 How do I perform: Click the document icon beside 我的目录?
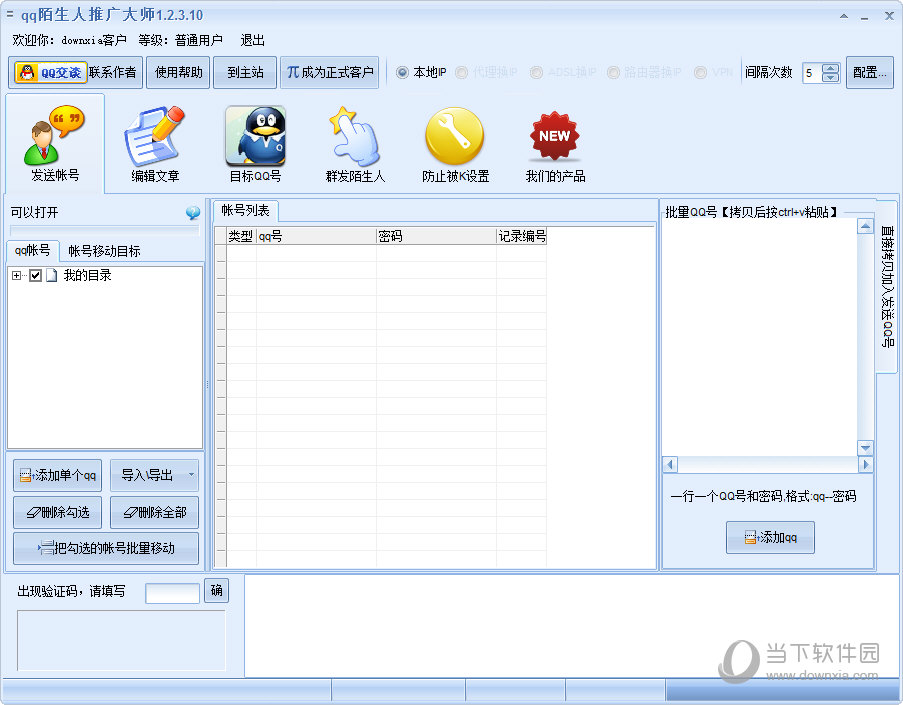point(52,275)
